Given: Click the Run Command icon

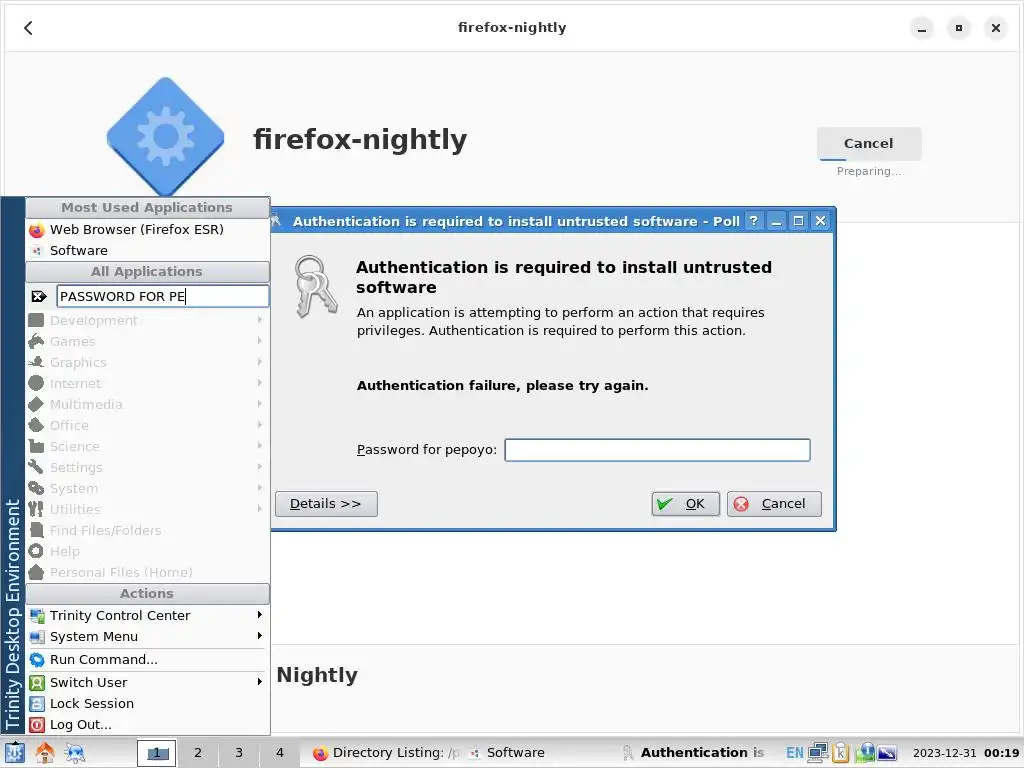Looking at the screenshot, I should tap(37, 660).
